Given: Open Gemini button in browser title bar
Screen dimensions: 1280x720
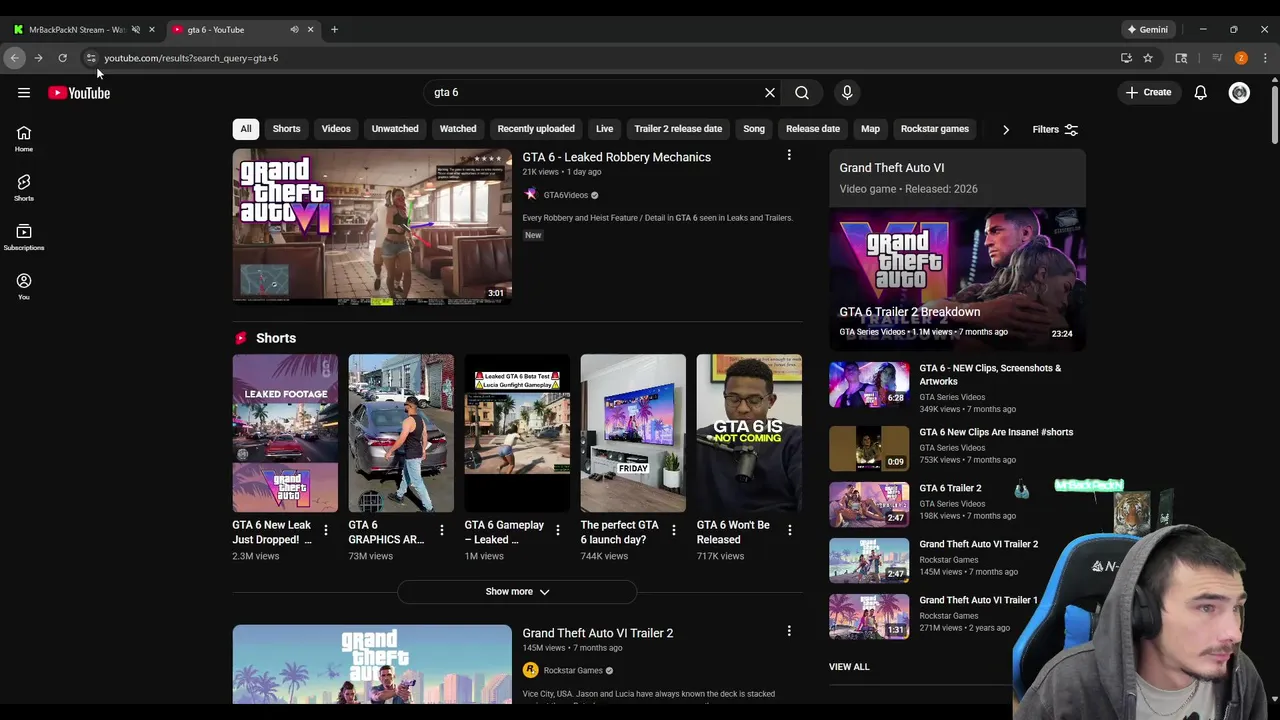Looking at the screenshot, I should 1147,30.
